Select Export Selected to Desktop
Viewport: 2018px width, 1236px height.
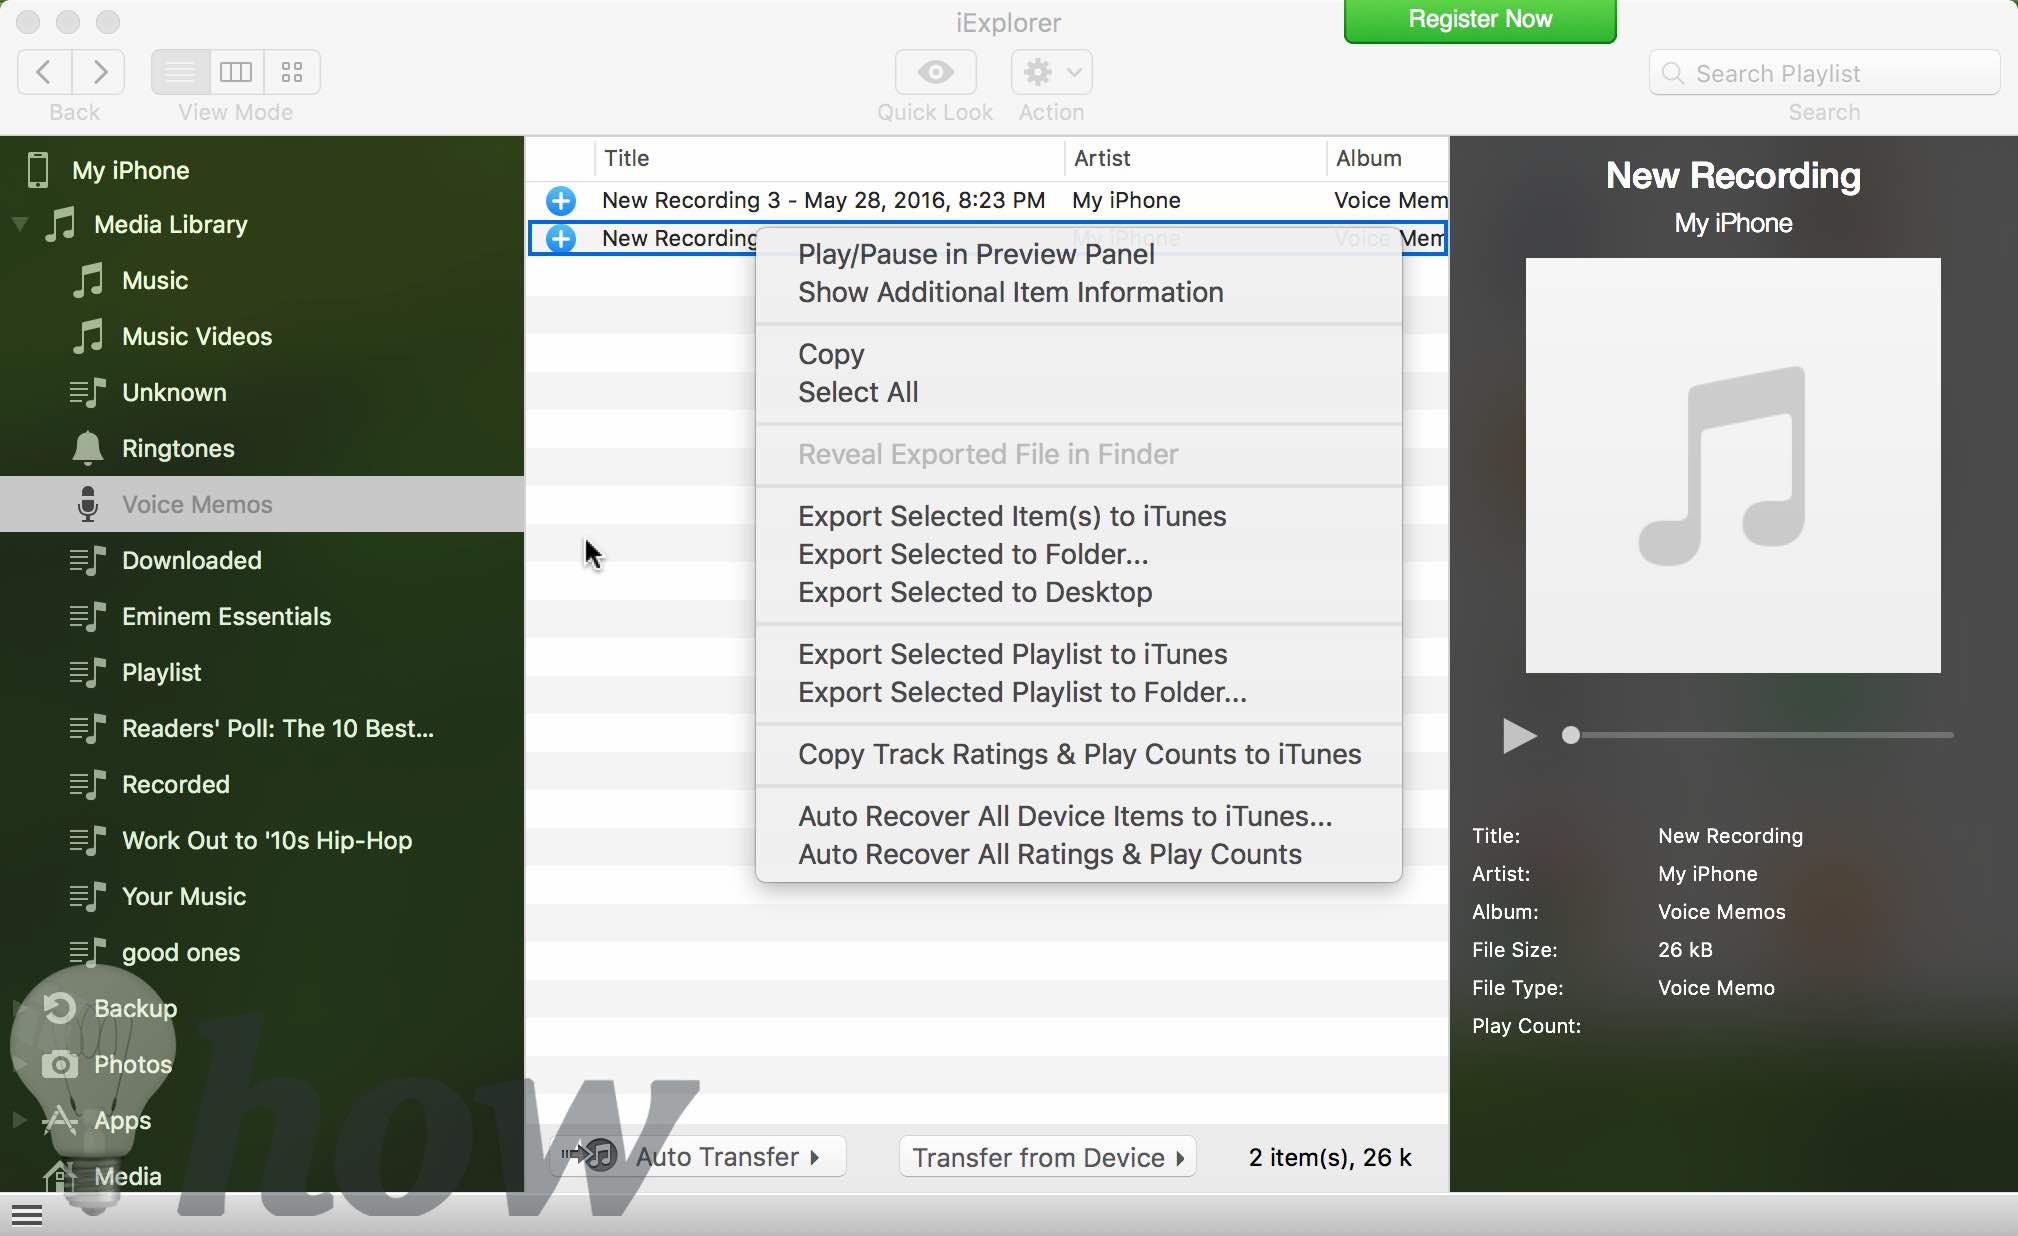click(x=974, y=591)
